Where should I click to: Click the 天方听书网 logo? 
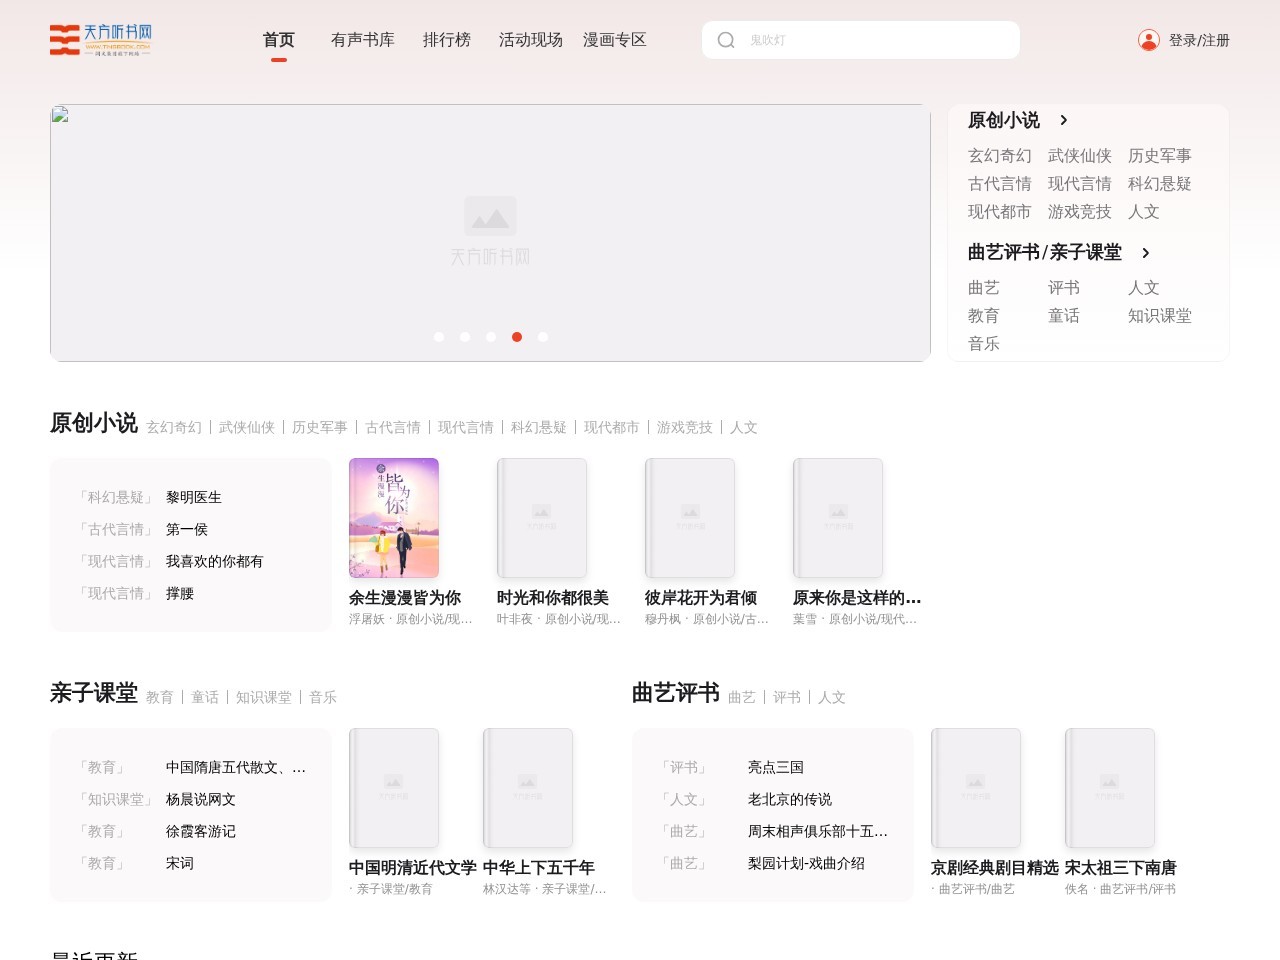(x=100, y=40)
